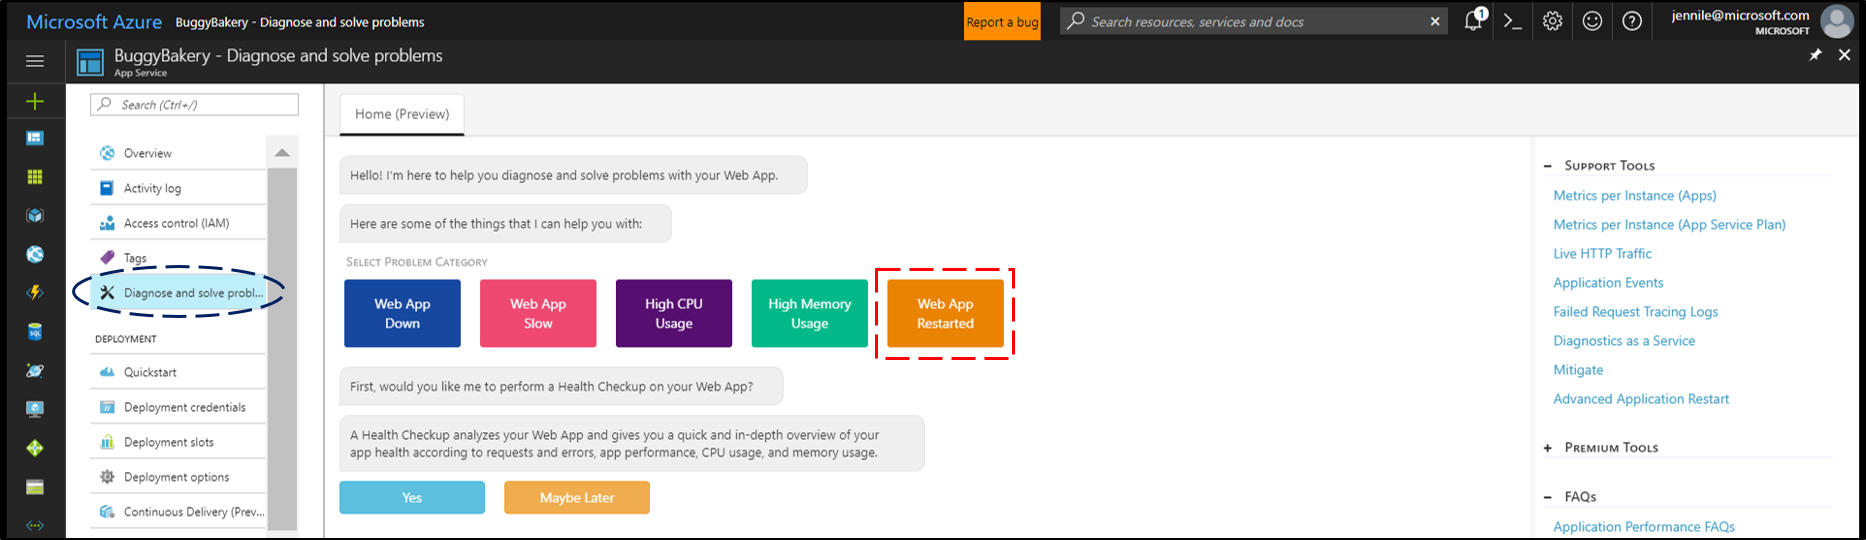The width and height of the screenshot is (1866, 540).
Task: Open the notifications bell icon
Action: pos(1473,21)
